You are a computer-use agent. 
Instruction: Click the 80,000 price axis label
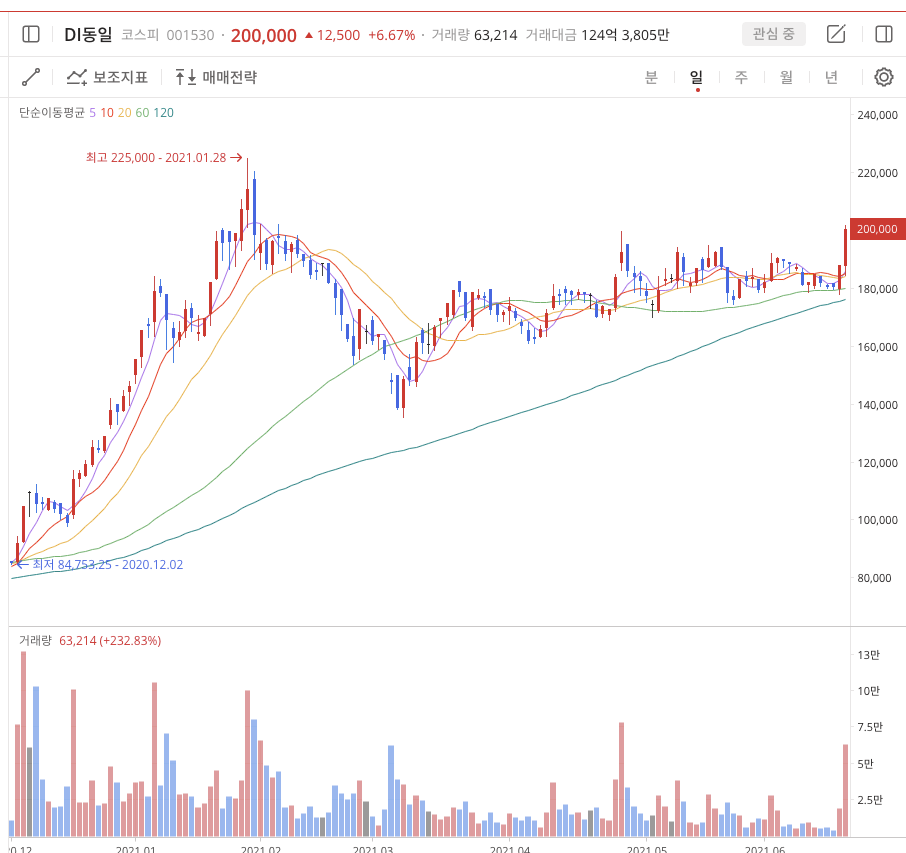point(874,578)
